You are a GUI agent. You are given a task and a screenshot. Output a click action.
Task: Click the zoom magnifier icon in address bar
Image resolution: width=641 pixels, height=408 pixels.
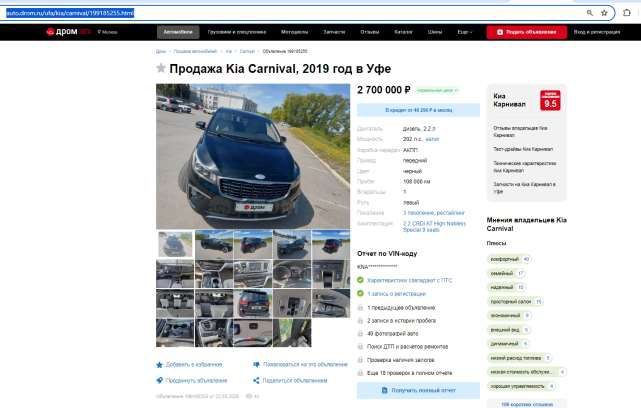click(589, 13)
